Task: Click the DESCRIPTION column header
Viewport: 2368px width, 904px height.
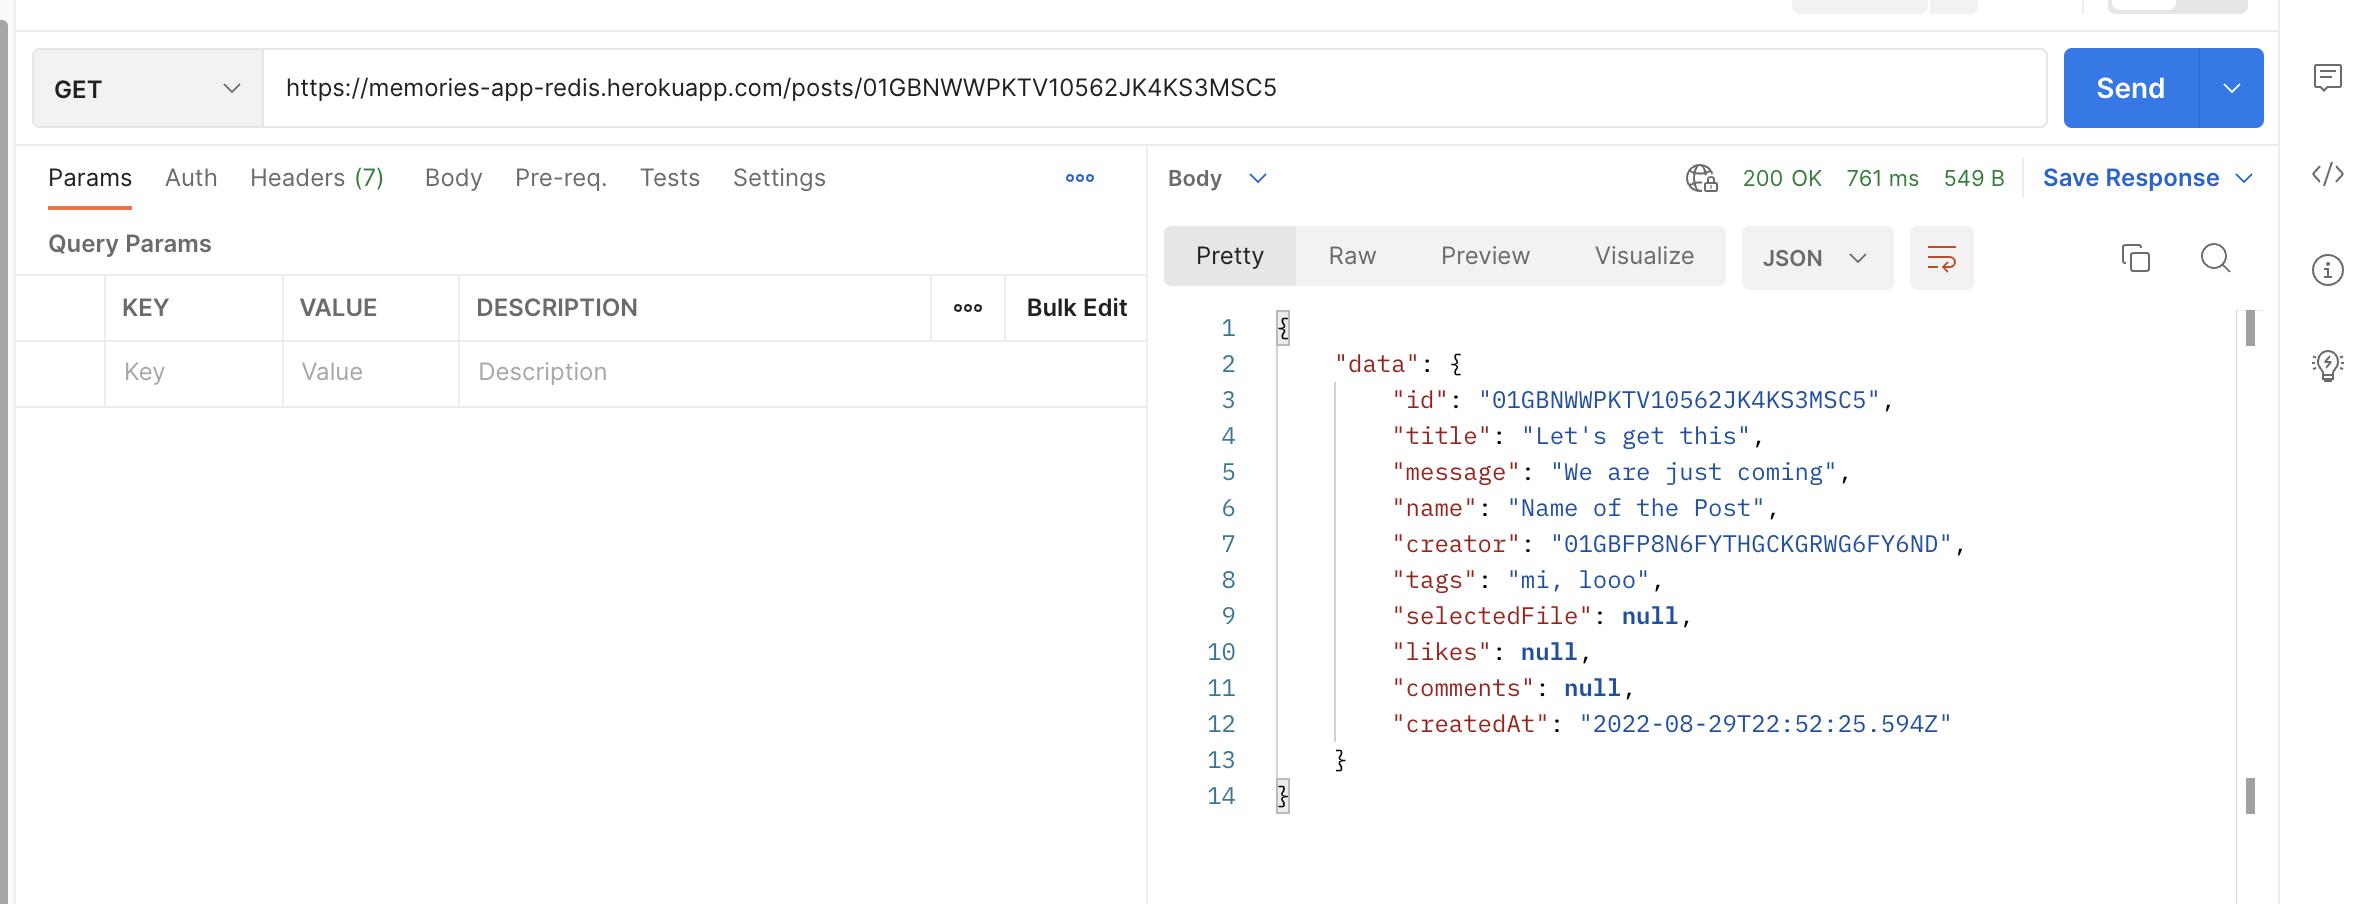Action: point(557,308)
